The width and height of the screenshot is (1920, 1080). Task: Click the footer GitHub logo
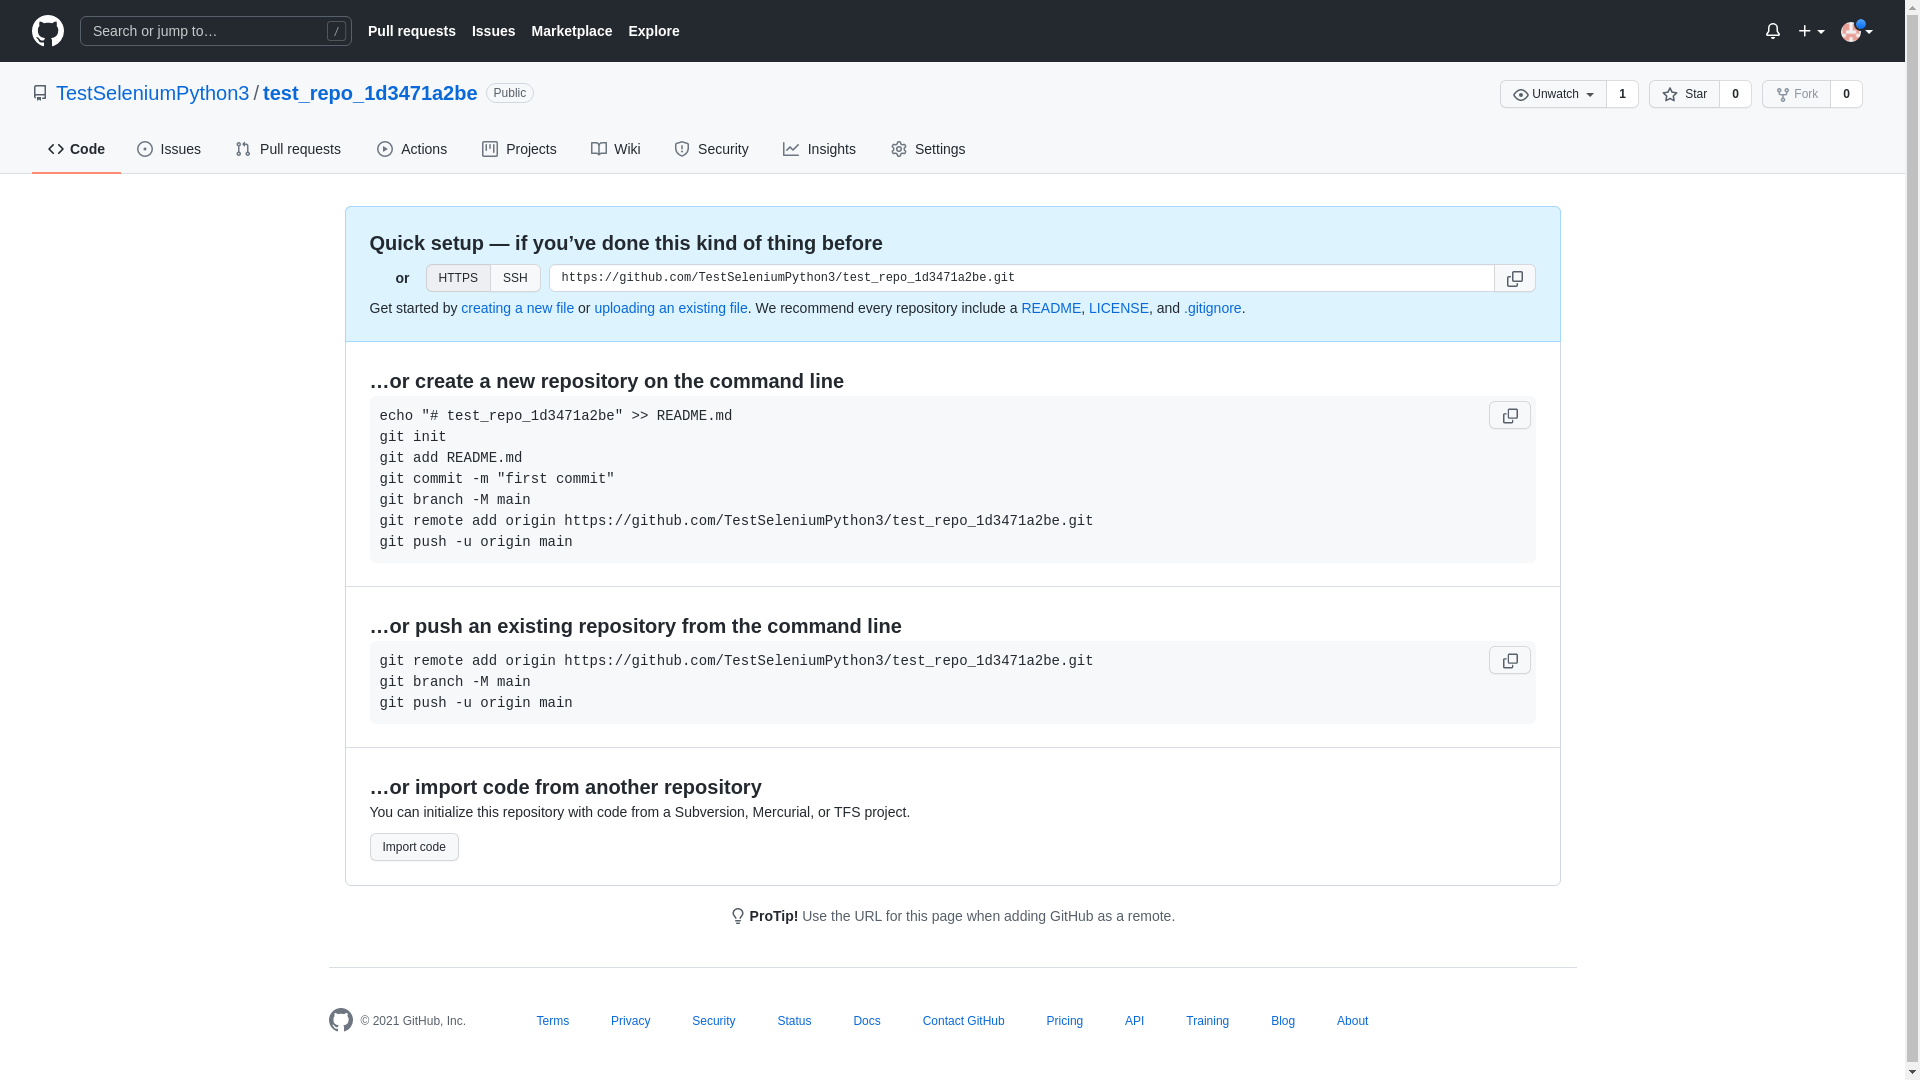[x=341, y=1020]
